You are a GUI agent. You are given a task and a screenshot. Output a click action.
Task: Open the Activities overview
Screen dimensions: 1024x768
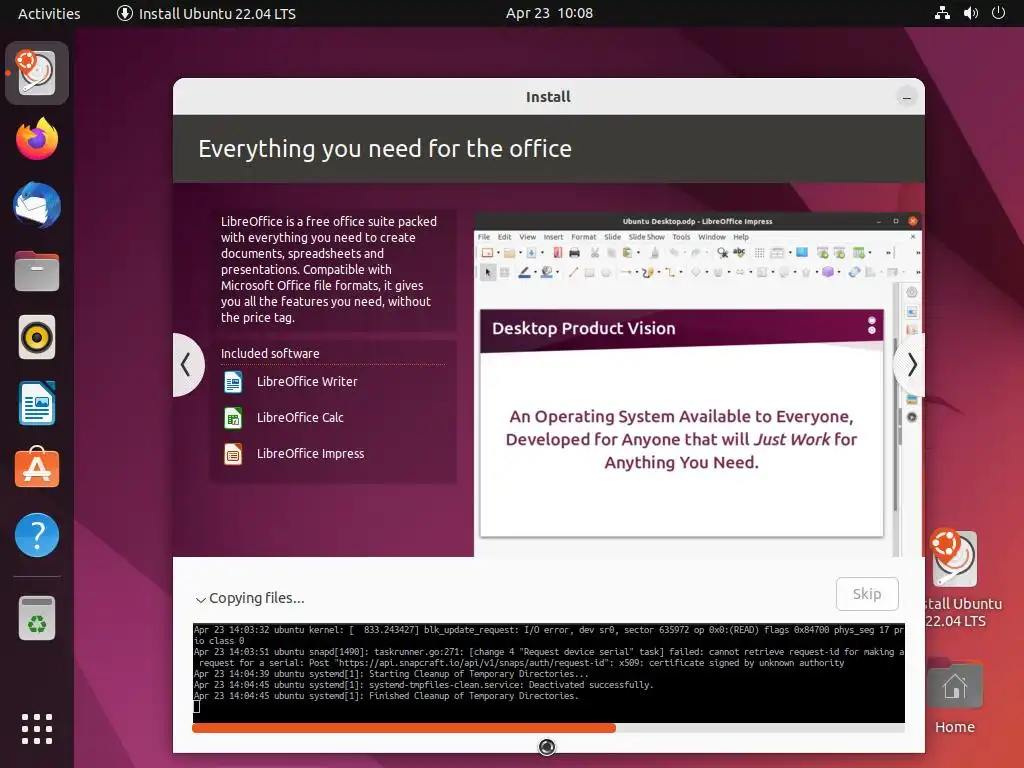[49, 13]
